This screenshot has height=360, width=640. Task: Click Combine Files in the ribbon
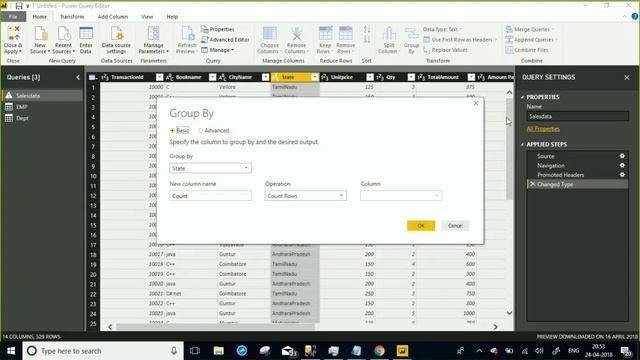pos(527,50)
